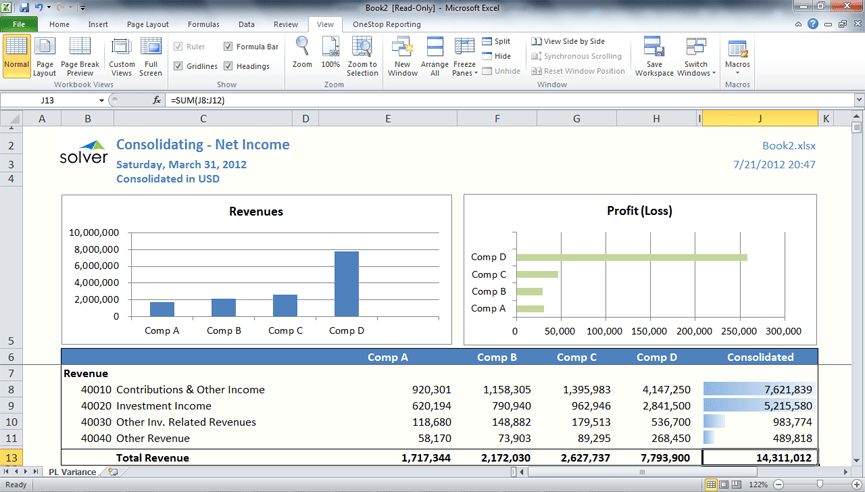Viewport: 865px width, 492px height.
Task: Go to last sheet tab arrow
Action: 35,472
